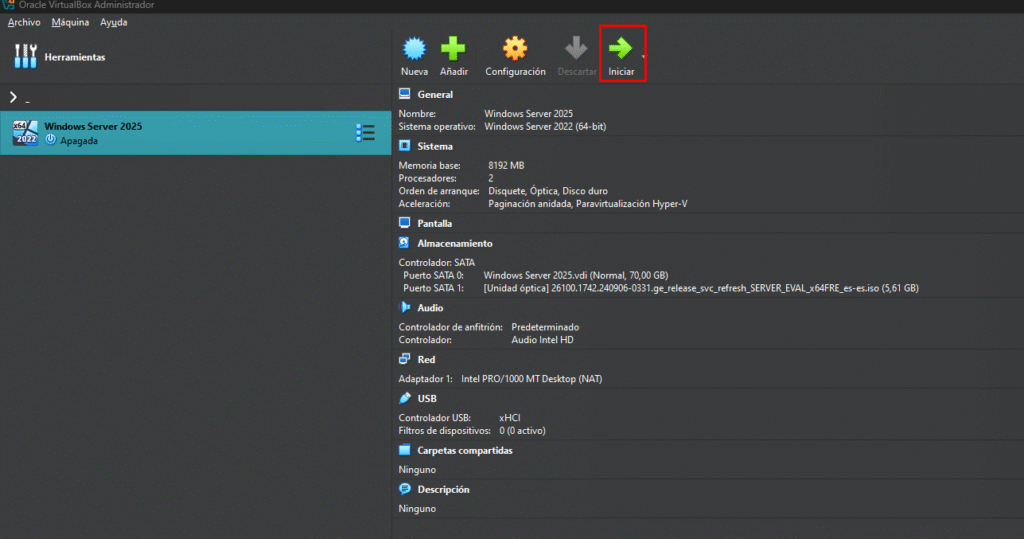Viewport: 1024px width, 539px height.
Task: Open the Archivo menu
Action: [x=24, y=22]
